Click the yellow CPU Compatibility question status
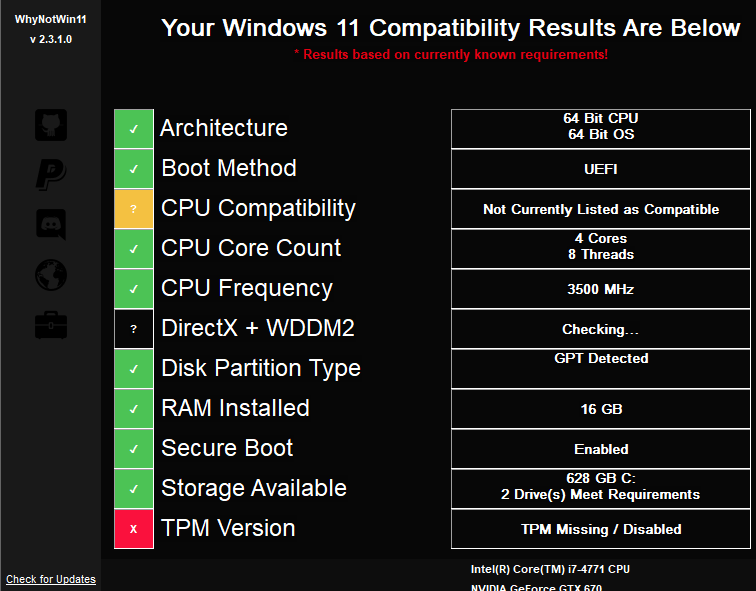This screenshot has height=591, width=756. [134, 209]
